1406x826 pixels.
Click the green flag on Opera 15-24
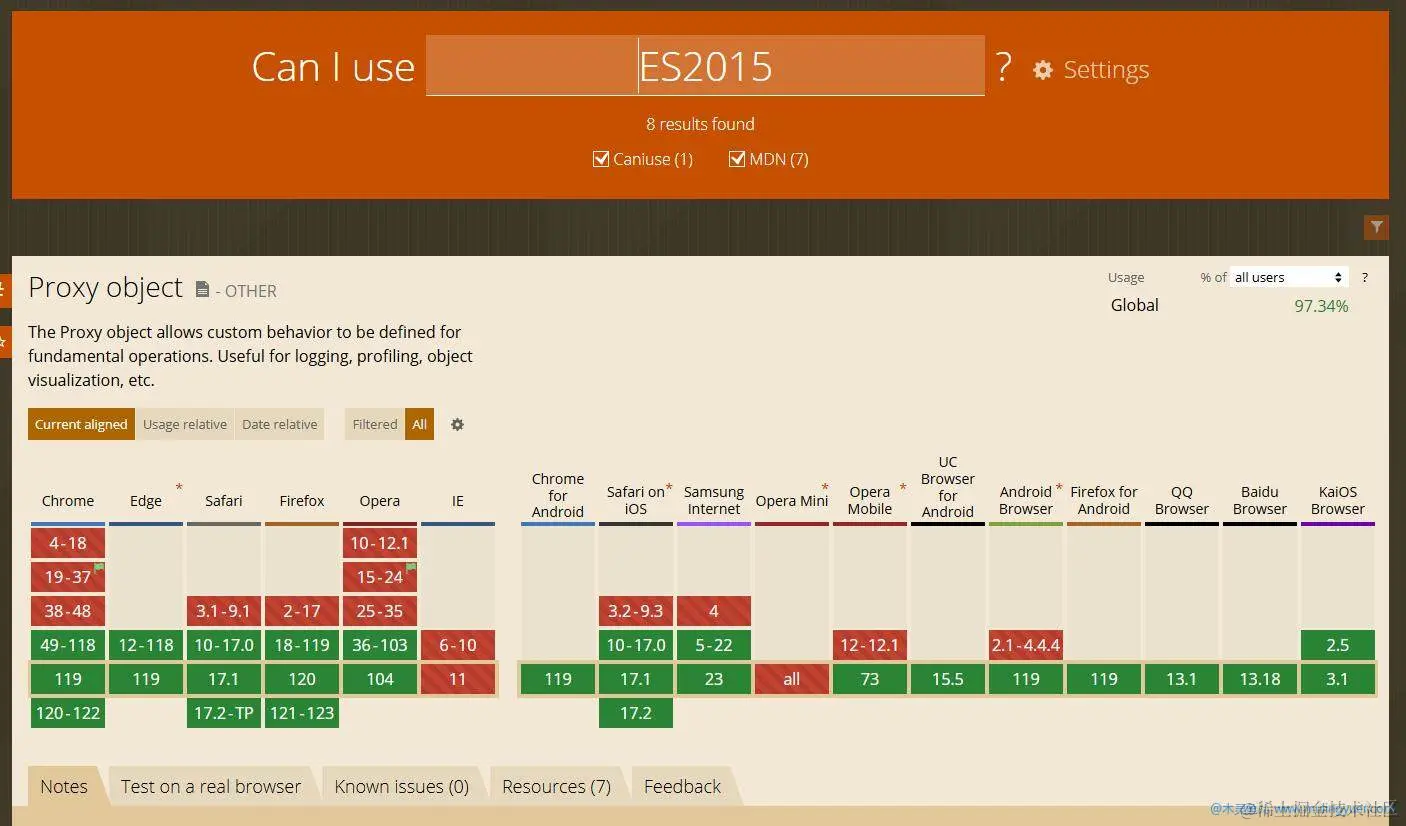point(411,566)
